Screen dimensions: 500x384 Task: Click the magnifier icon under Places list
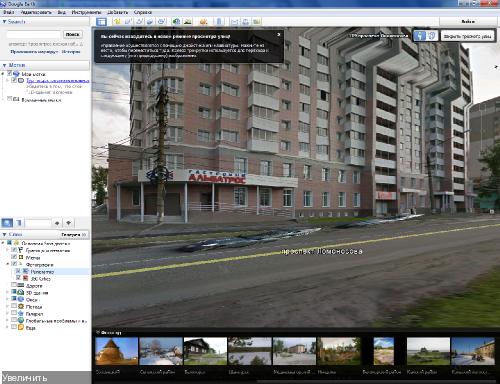[x=7, y=223]
